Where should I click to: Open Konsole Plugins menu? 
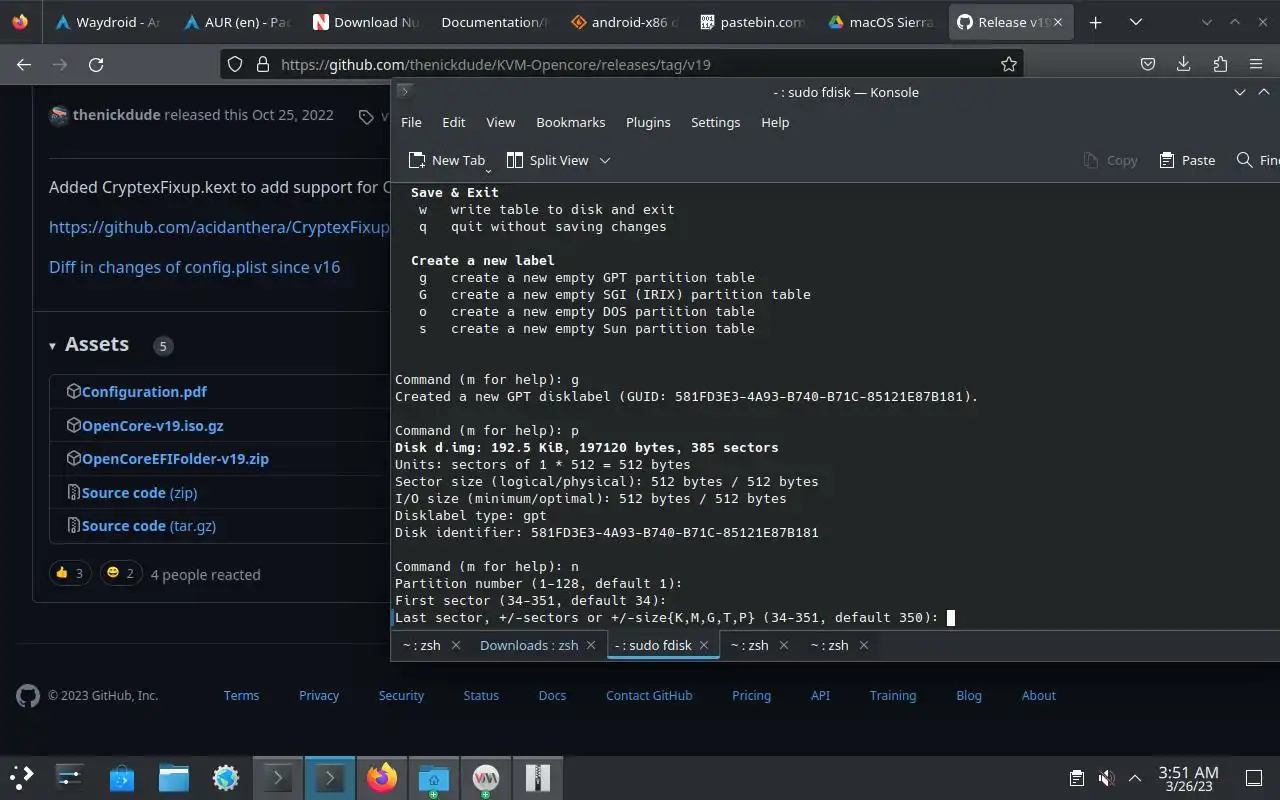coord(648,122)
